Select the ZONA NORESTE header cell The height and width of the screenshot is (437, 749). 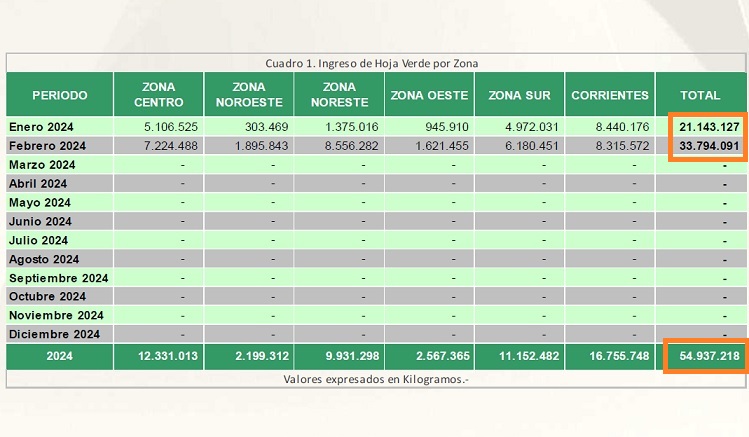pyautogui.click(x=339, y=95)
